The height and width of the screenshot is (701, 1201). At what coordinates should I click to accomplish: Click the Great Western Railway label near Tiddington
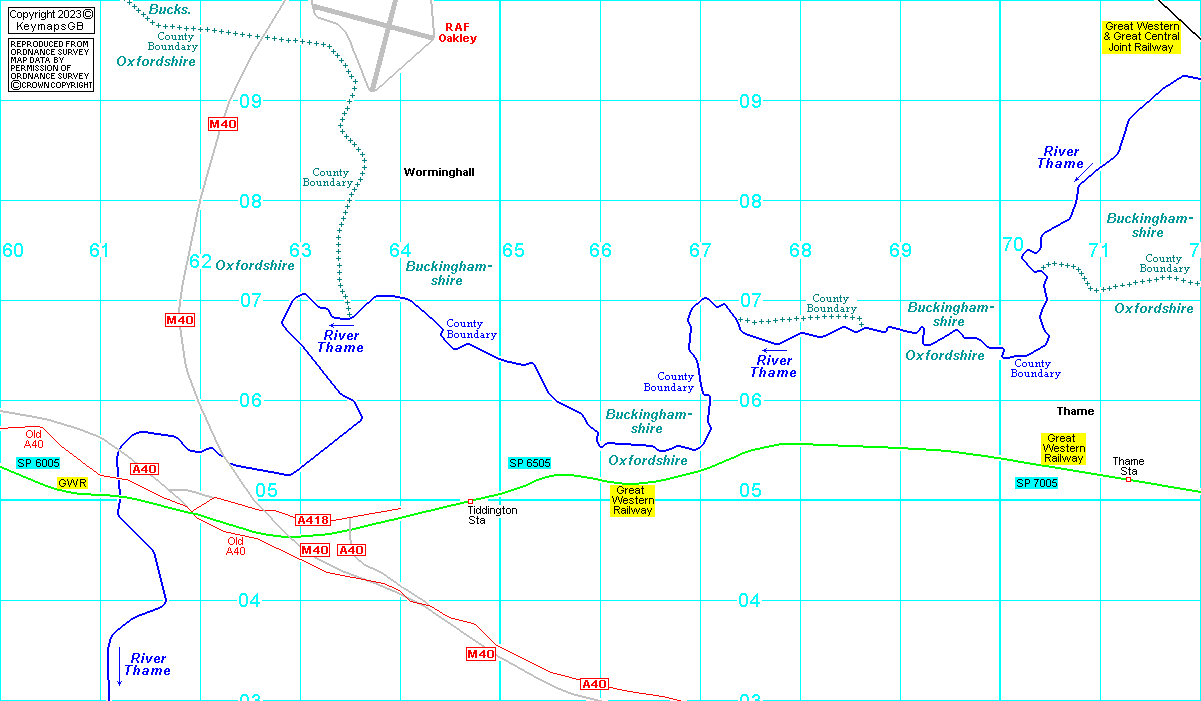633,500
